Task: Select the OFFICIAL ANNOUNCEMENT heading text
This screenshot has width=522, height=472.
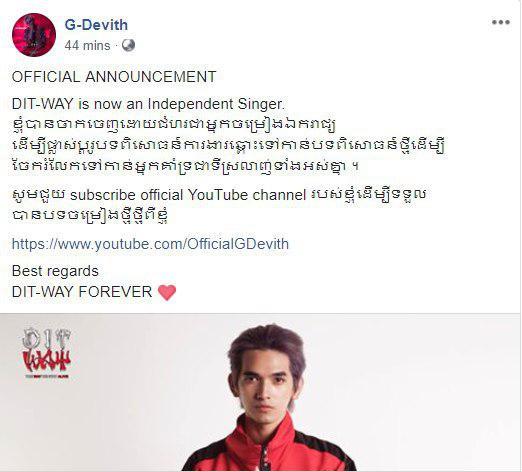Action: click(x=114, y=77)
